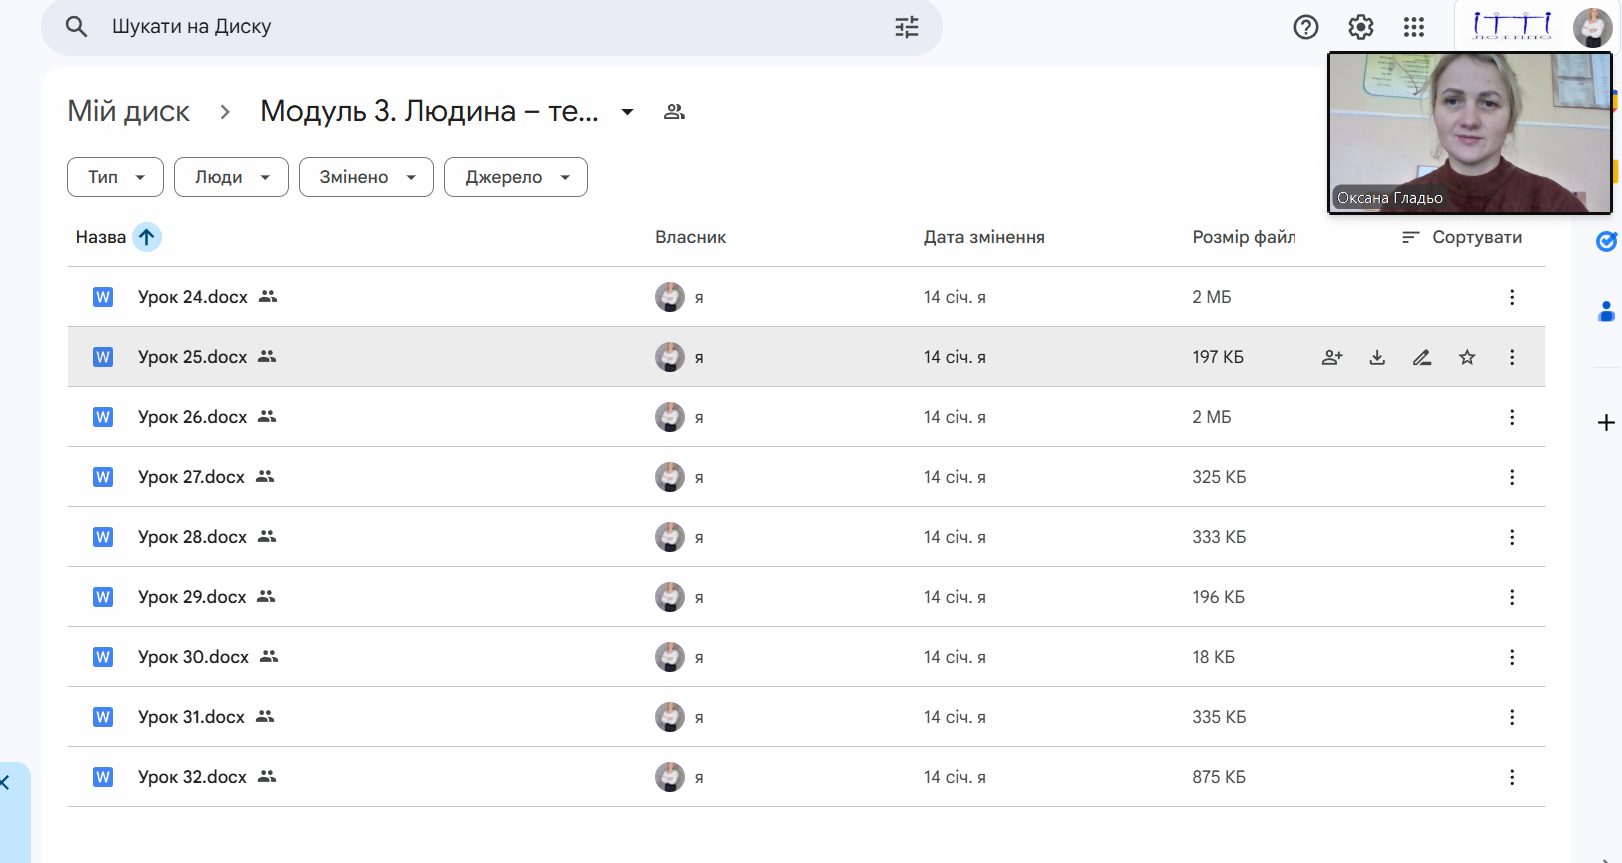Image resolution: width=1622 pixels, height=863 pixels.
Task: Go to Мій диск breadcrumb
Action: click(128, 111)
